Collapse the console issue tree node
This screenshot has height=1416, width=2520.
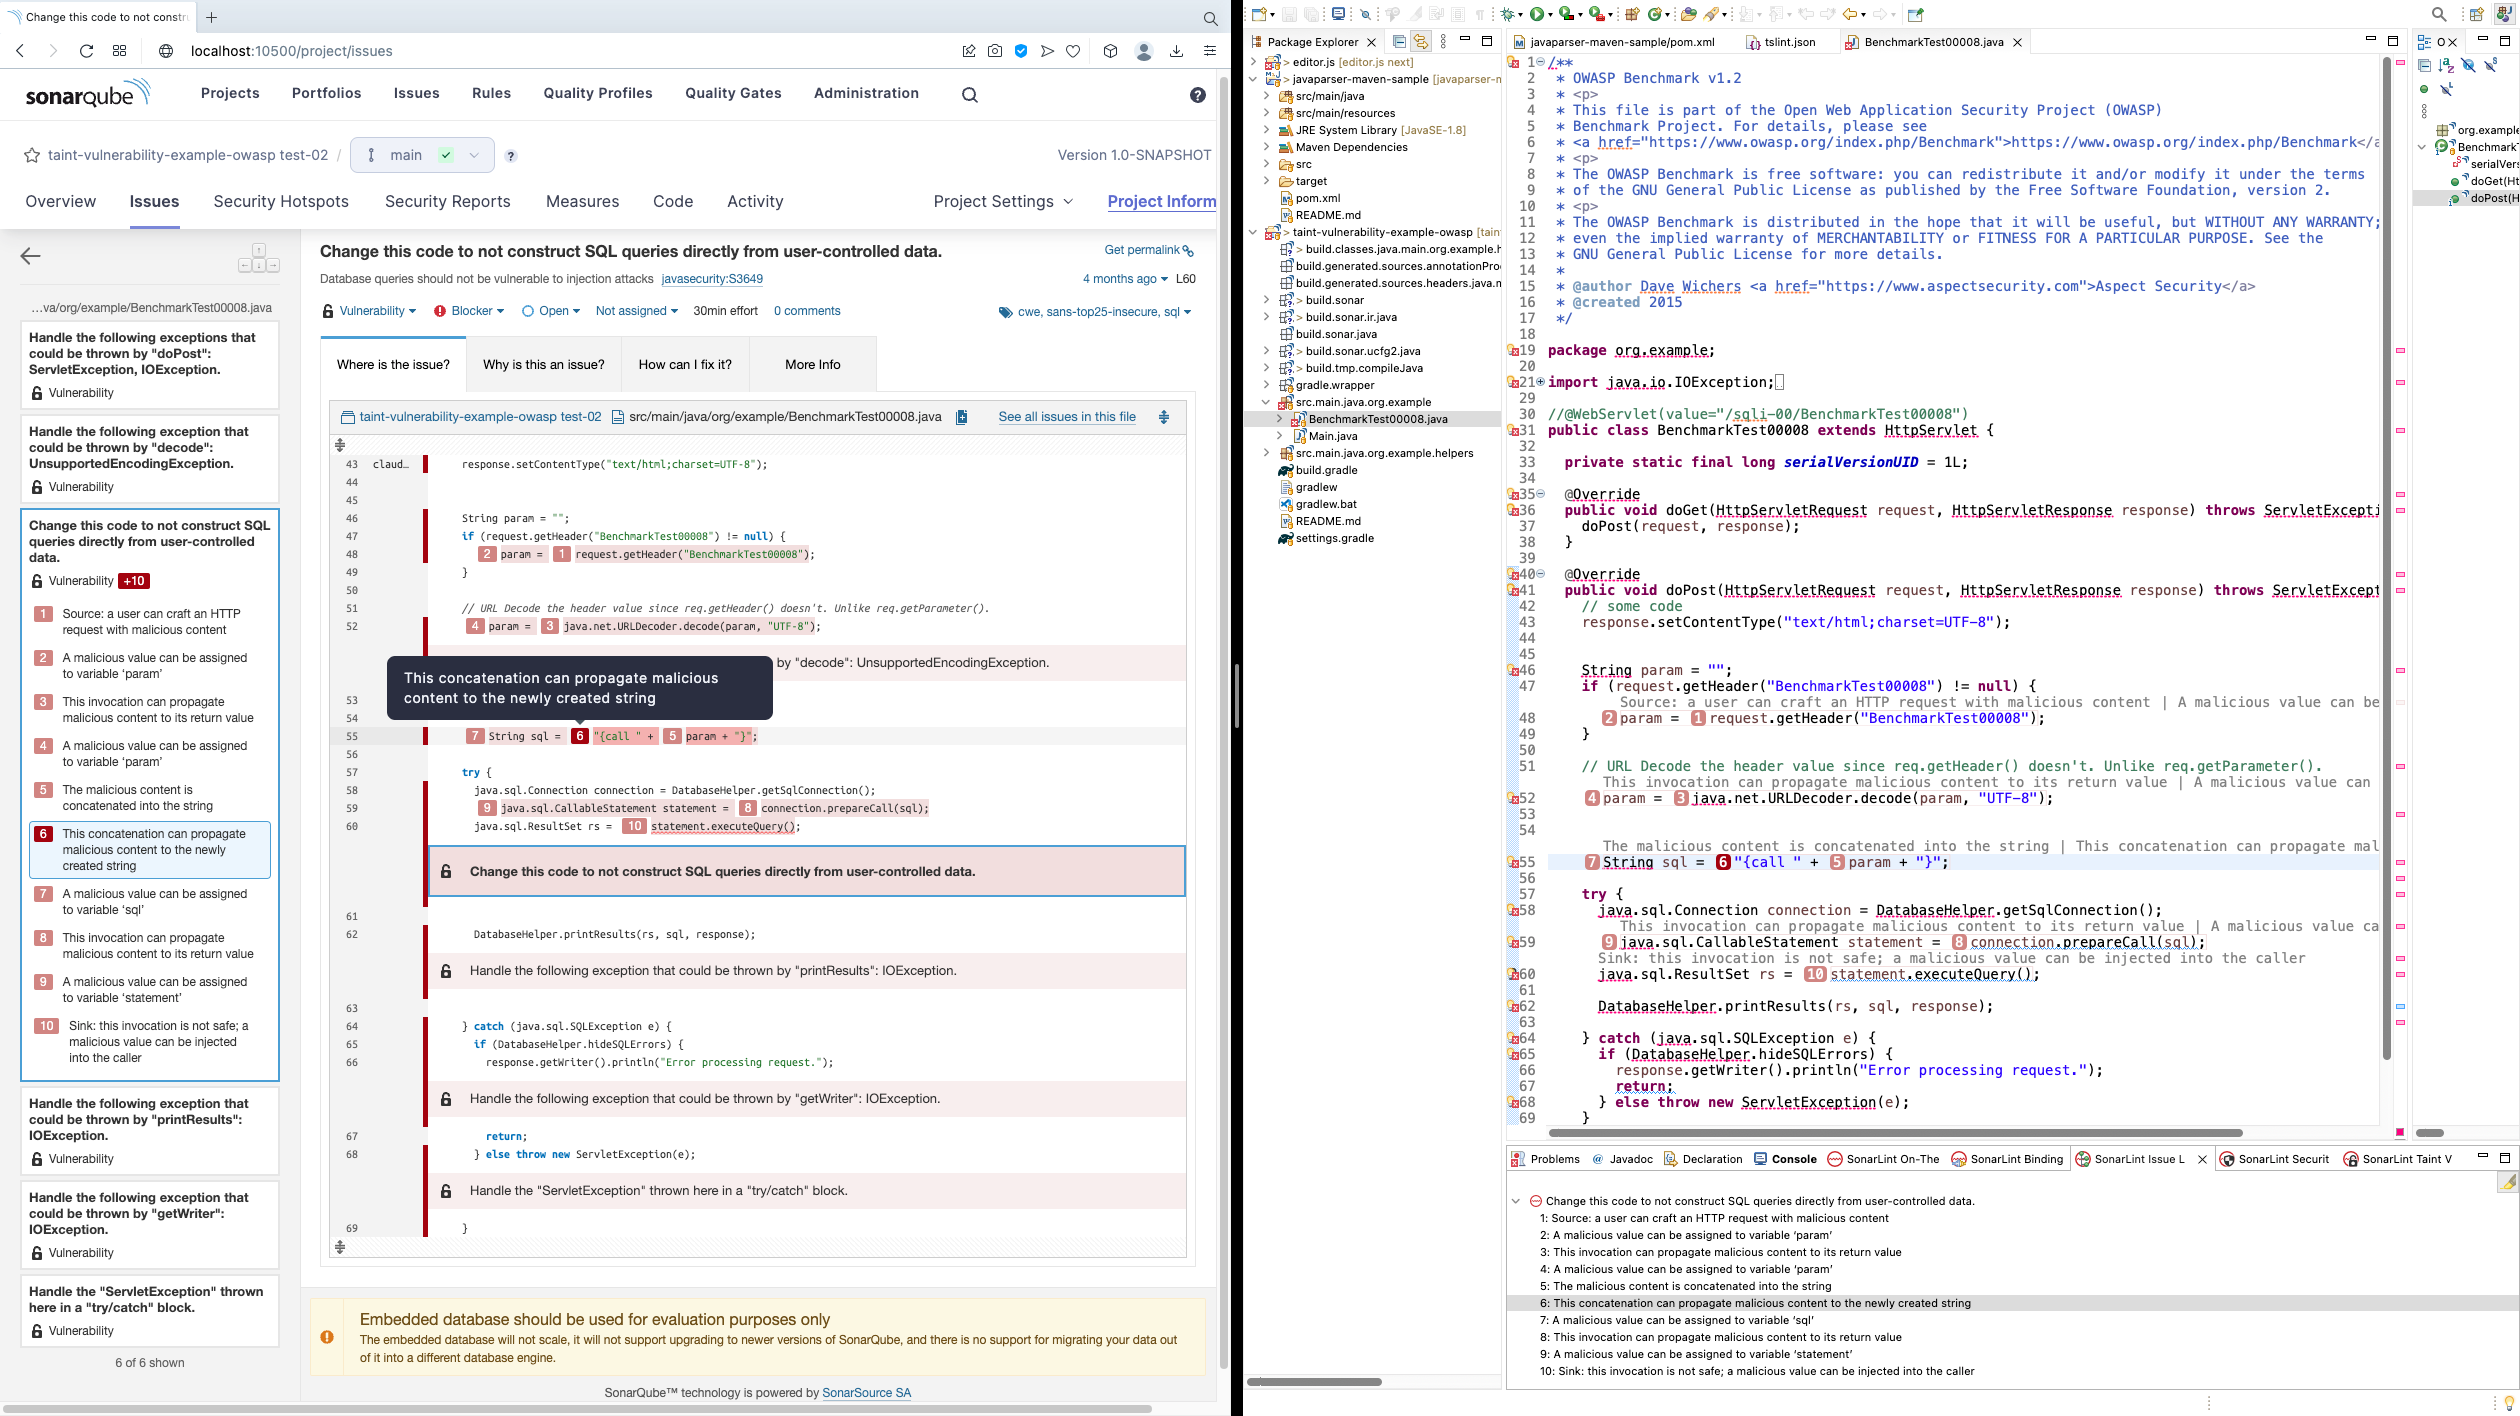click(1516, 1201)
